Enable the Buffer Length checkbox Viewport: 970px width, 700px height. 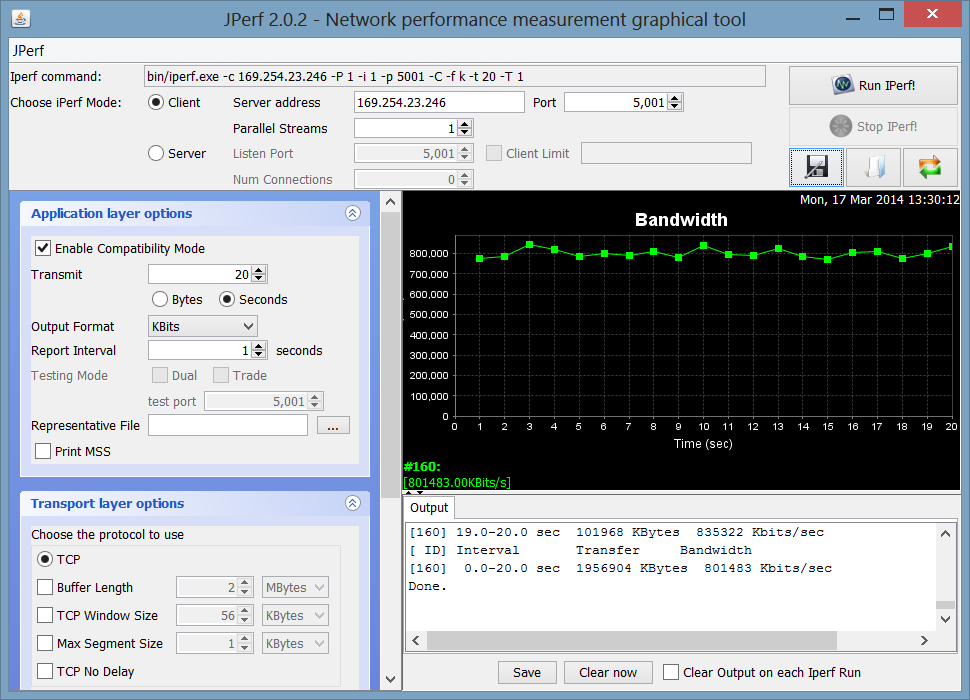coord(45,587)
